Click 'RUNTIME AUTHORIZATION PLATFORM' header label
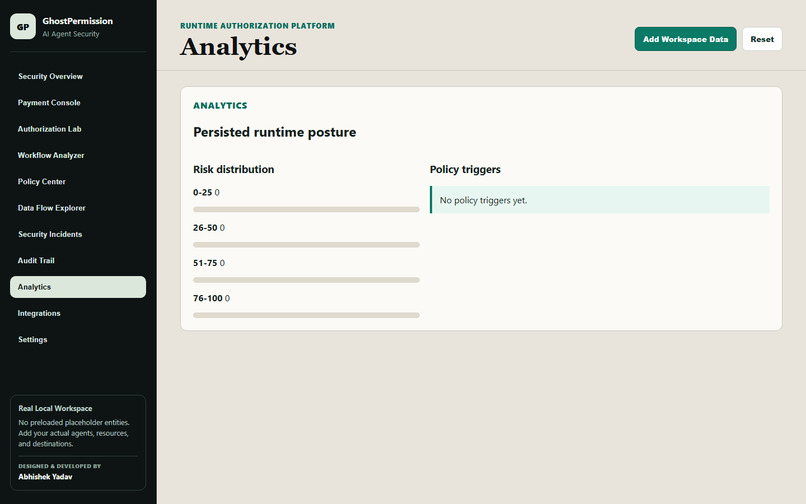Screen dimensions: 806x504 pyautogui.click(x=258, y=26)
